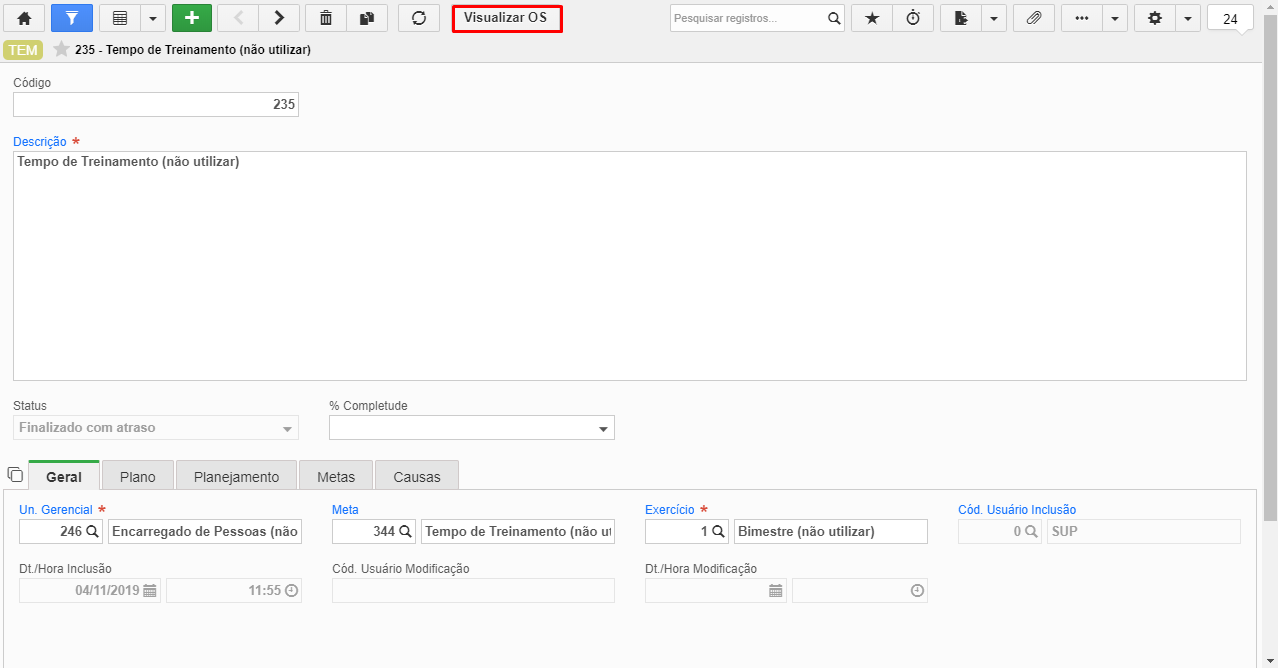1278x668 pixels.
Task: Go to next record arrow
Action: (279, 18)
